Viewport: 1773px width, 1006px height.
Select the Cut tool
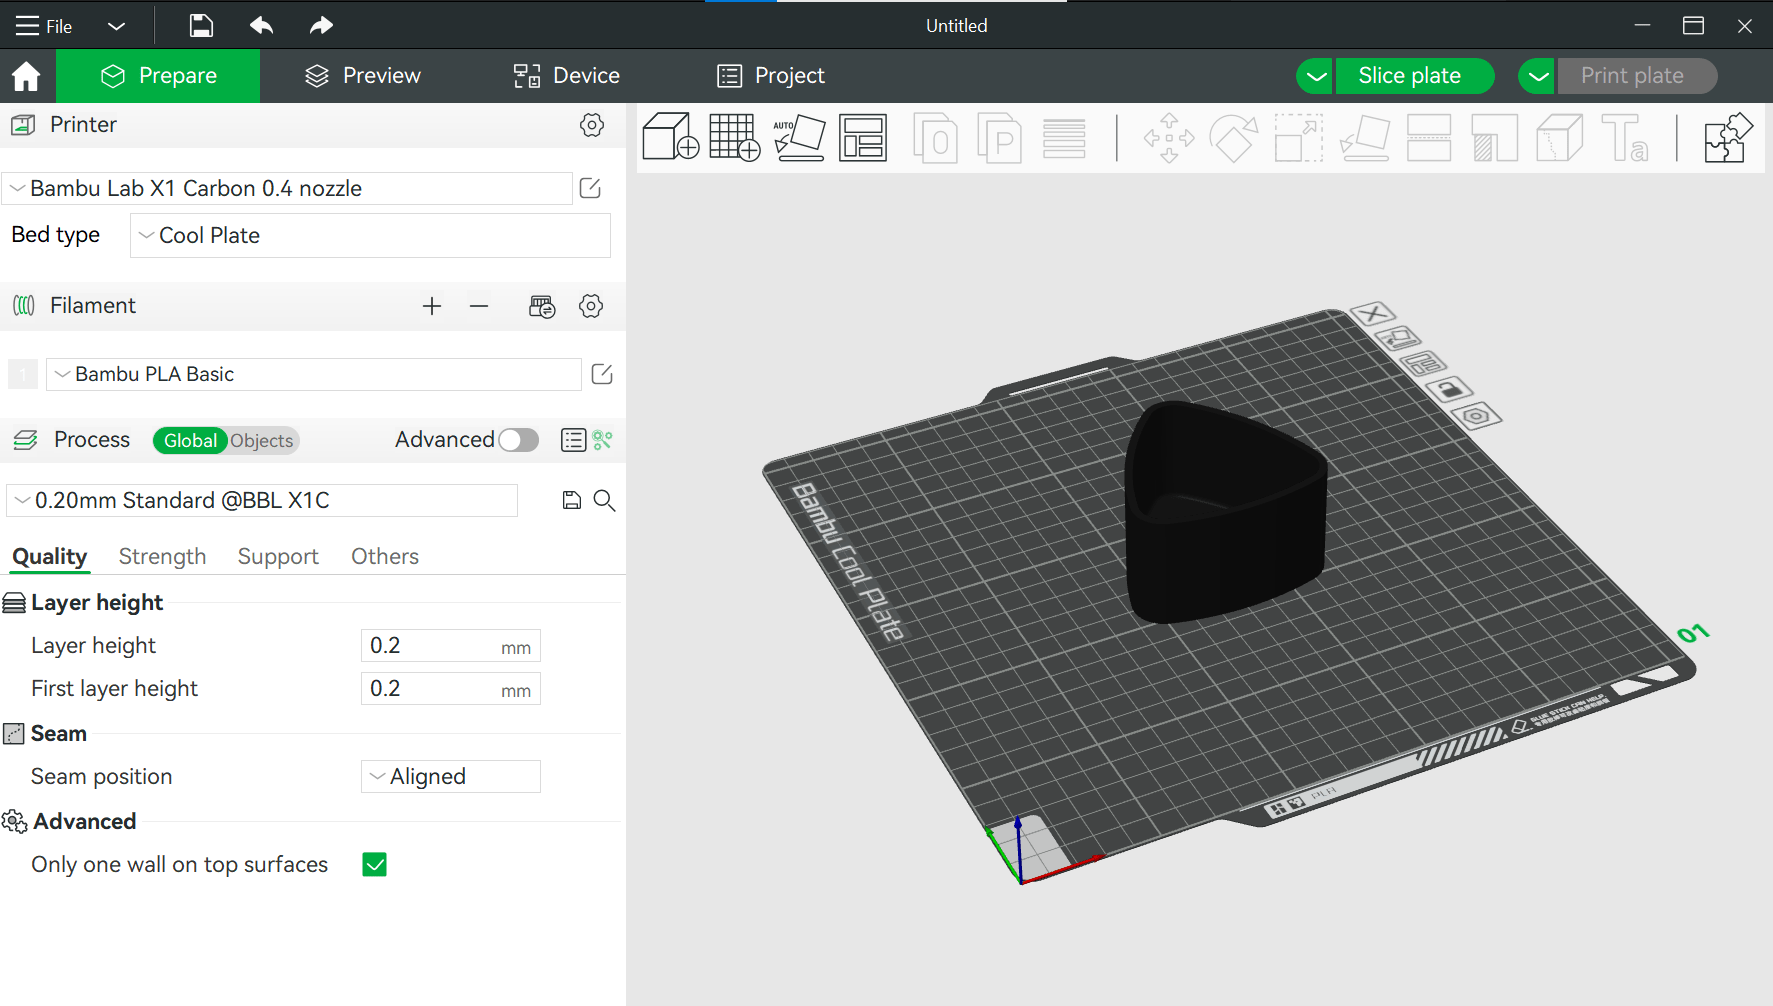(1429, 137)
